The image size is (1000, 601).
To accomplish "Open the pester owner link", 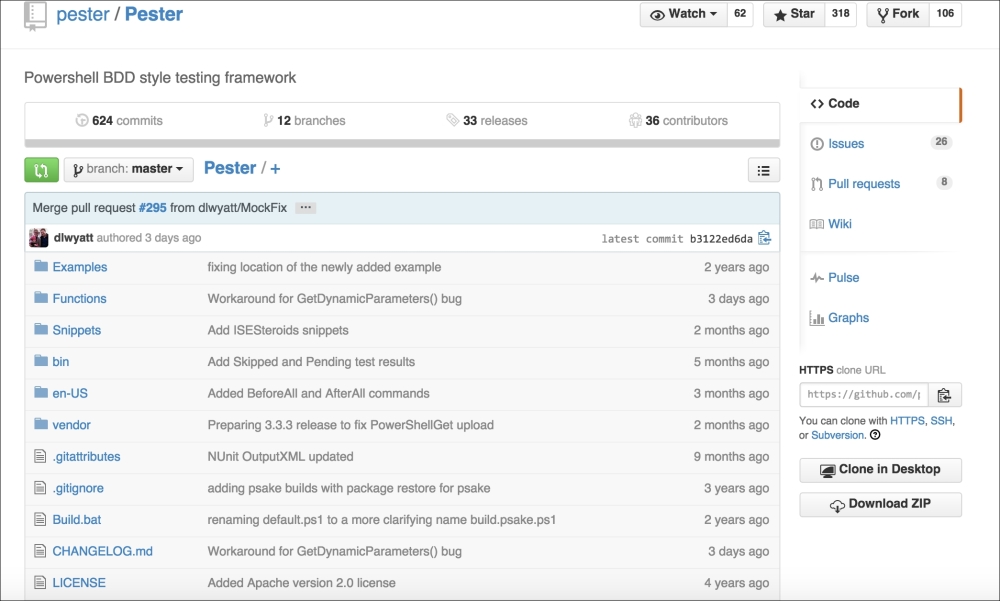I will point(83,15).
